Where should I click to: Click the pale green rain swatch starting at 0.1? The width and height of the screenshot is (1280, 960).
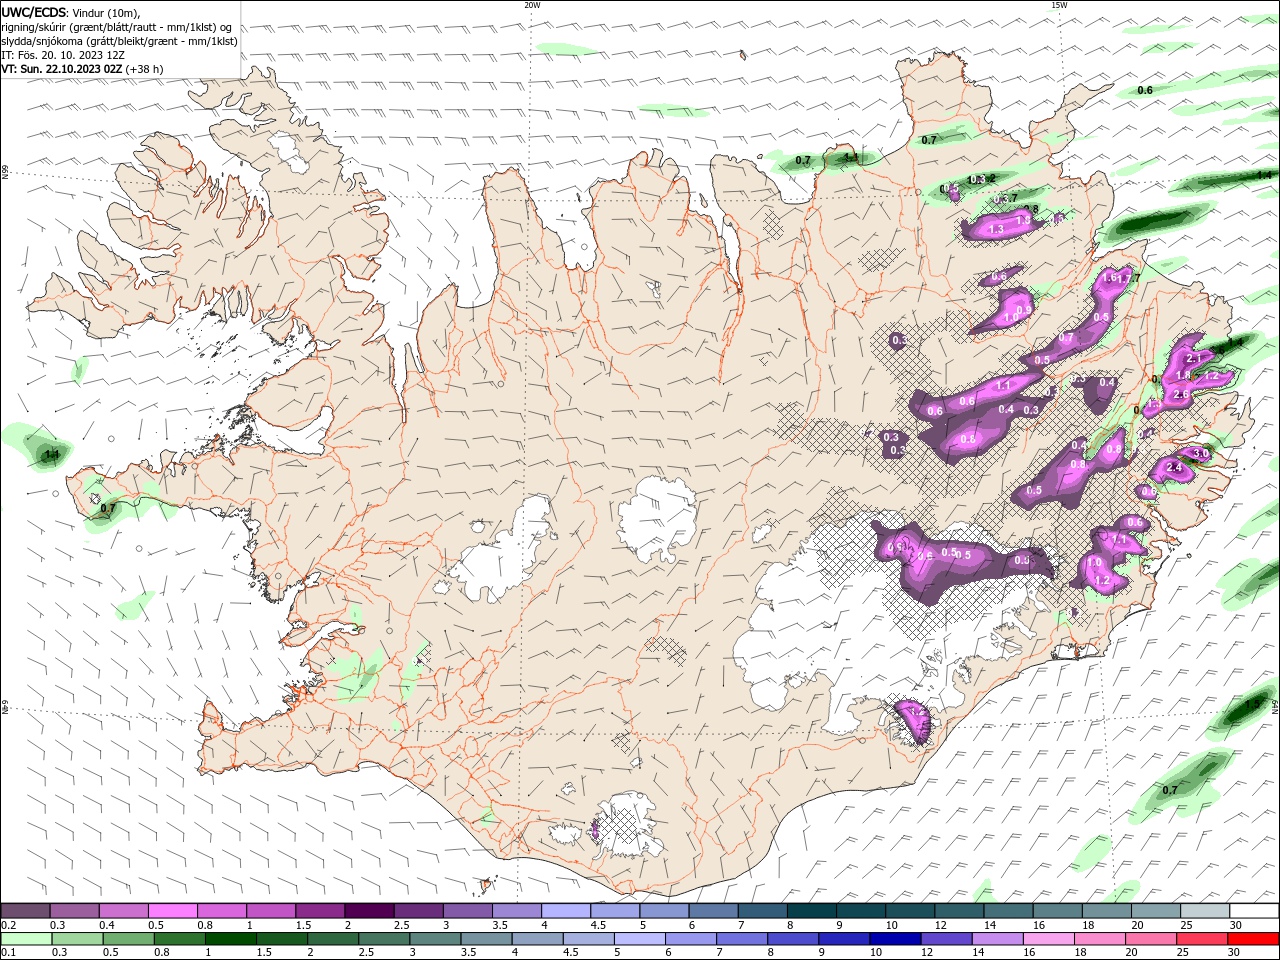(26, 939)
